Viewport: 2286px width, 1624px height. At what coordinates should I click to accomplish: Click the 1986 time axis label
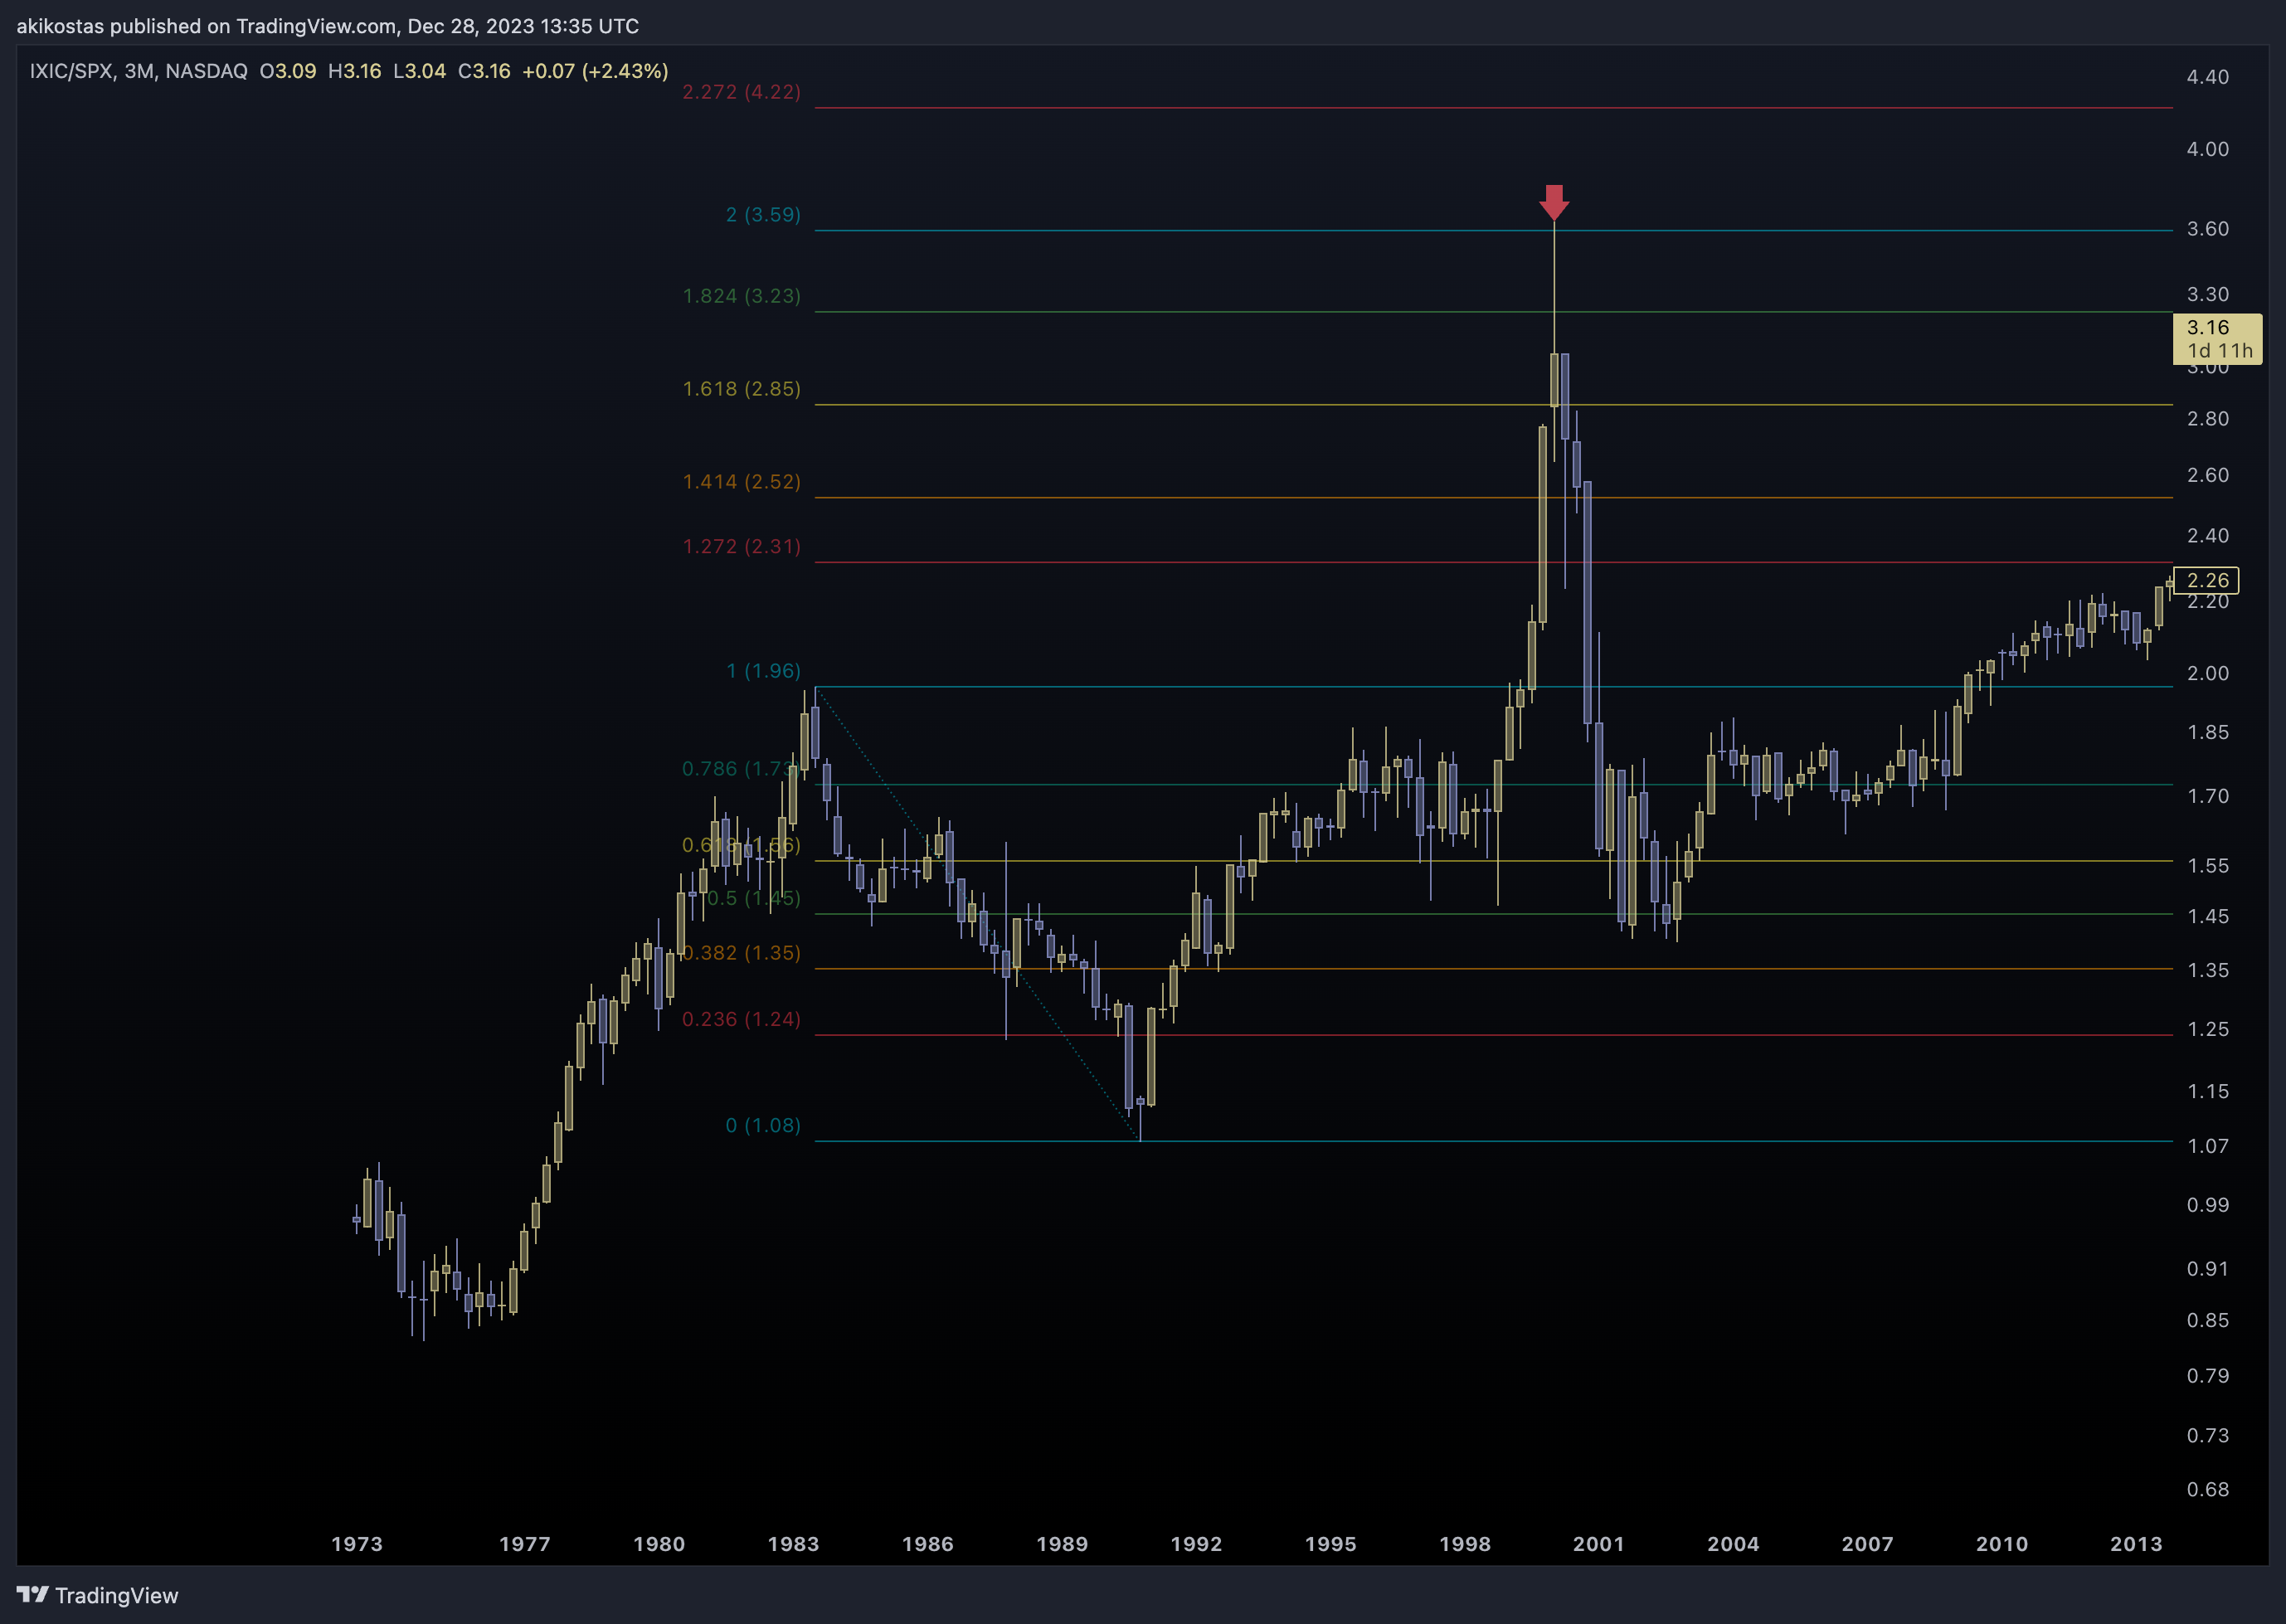click(928, 1544)
